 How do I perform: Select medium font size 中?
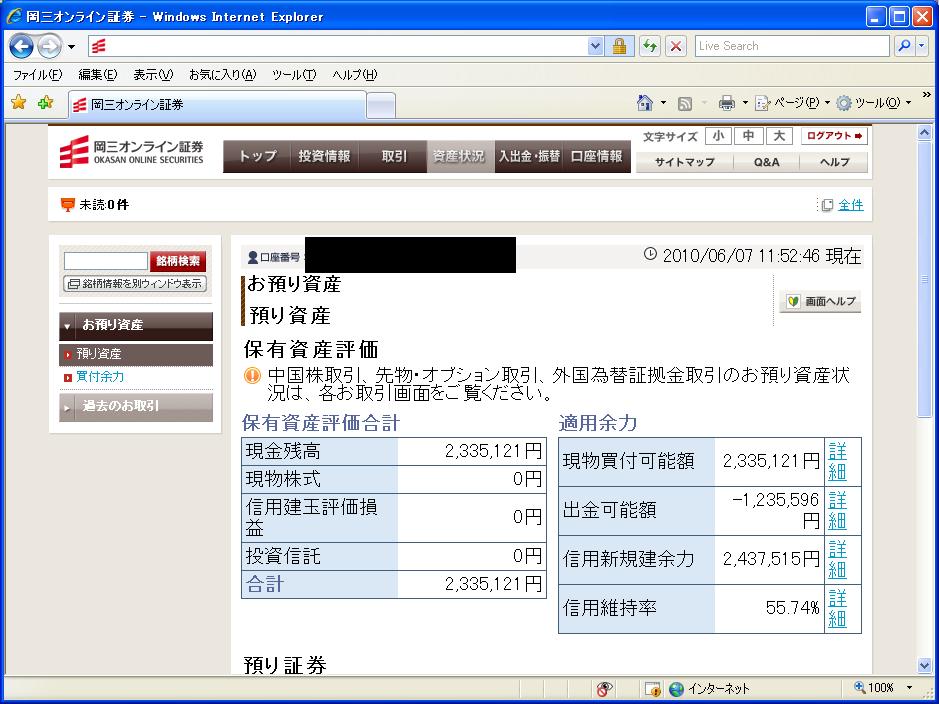[747, 136]
